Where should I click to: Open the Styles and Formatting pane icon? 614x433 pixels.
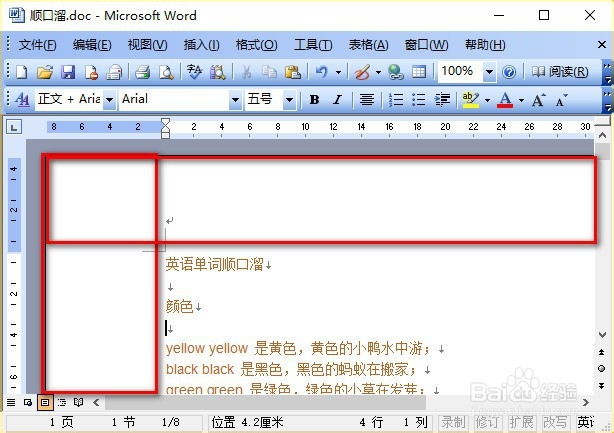[x=22, y=99]
